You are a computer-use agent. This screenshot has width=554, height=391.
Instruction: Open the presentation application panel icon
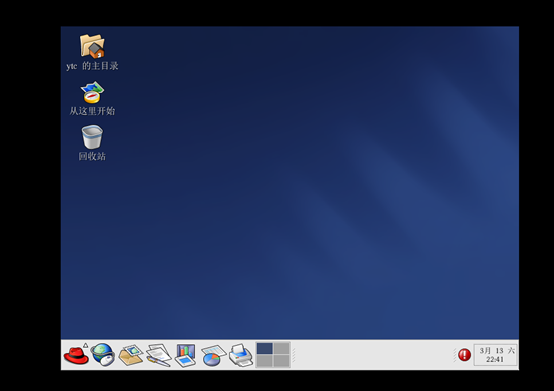[185, 355]
